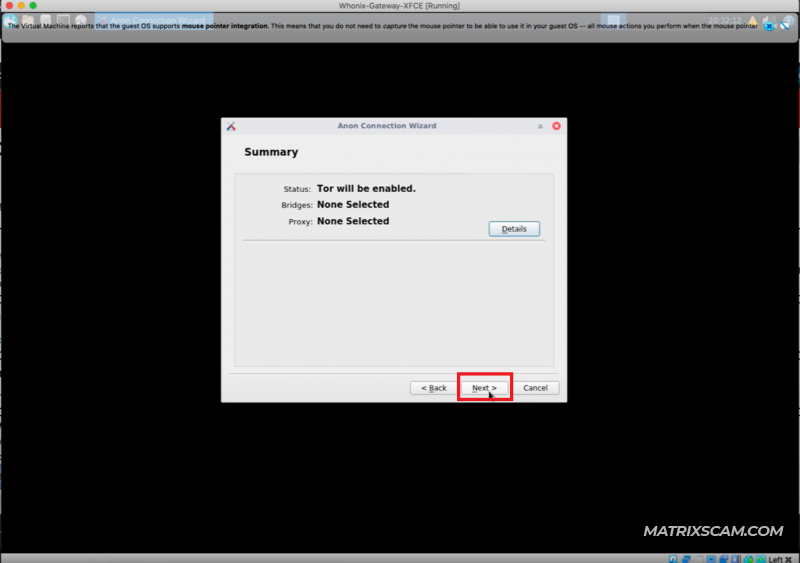Click the Bridges 'None Selected' value

[x=353, y=205]
